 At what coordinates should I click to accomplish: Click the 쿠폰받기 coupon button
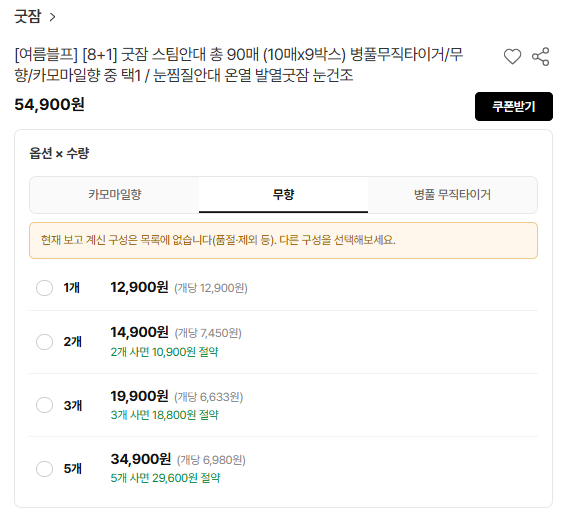[x=514, y=107]
